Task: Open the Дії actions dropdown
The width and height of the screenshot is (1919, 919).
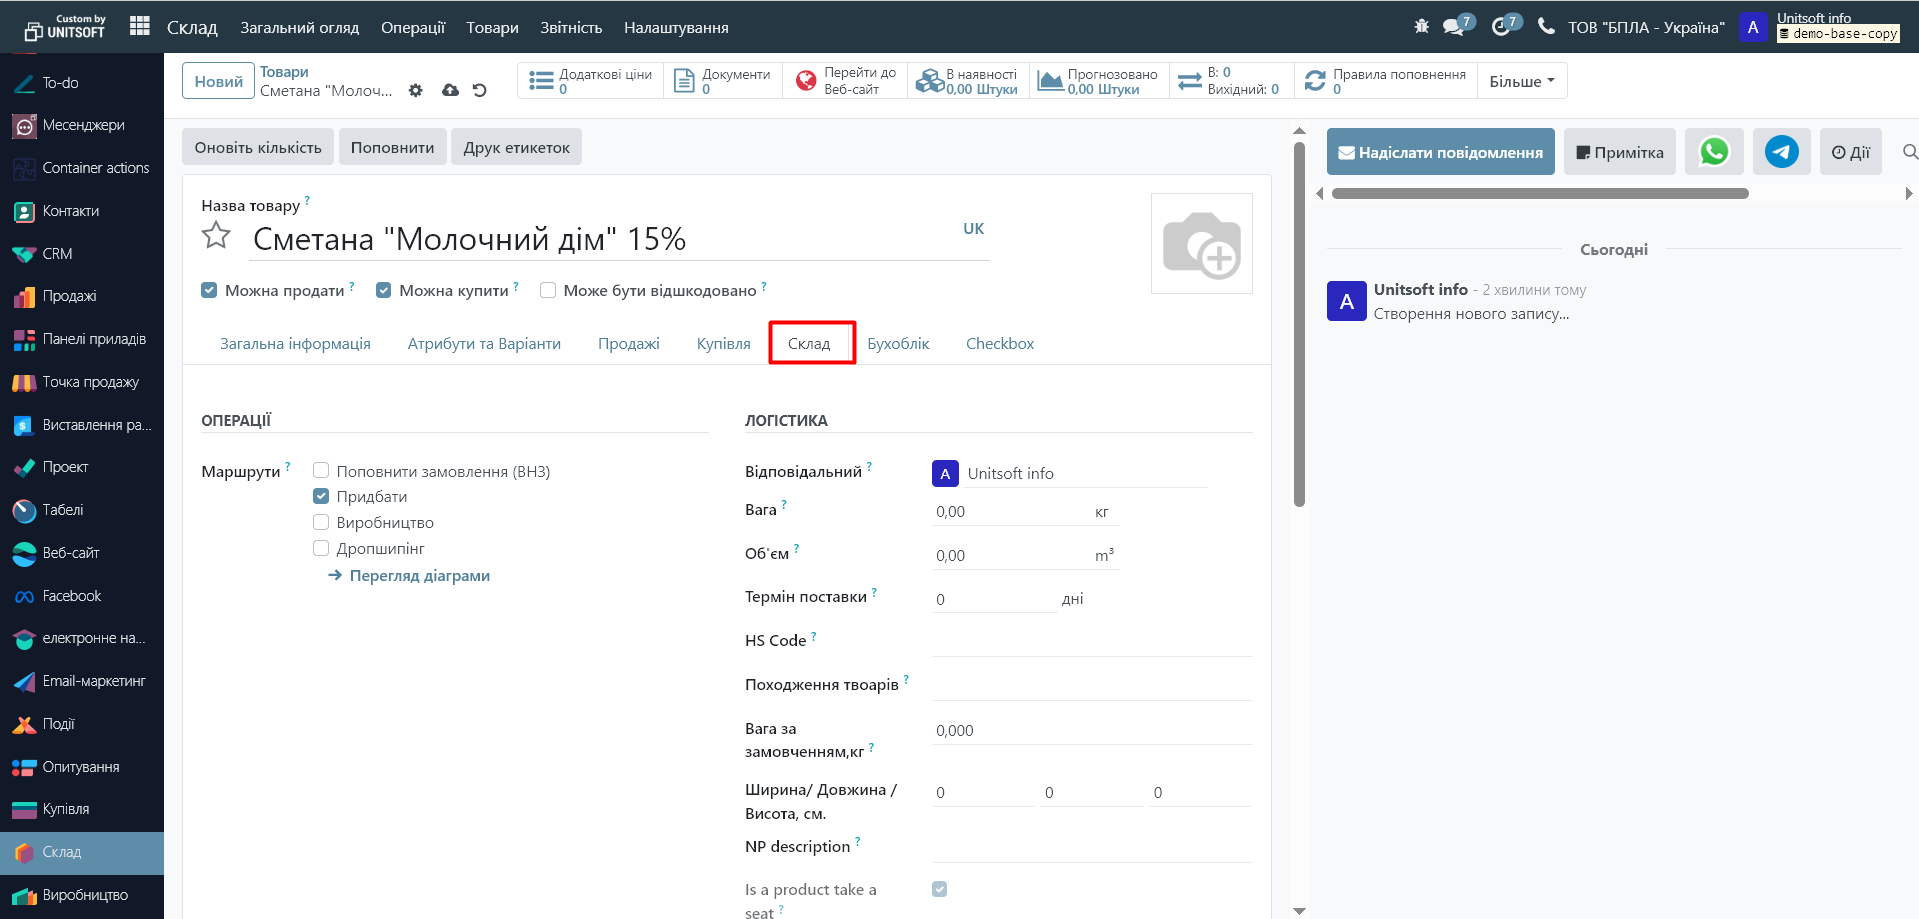Action: 1850,152
